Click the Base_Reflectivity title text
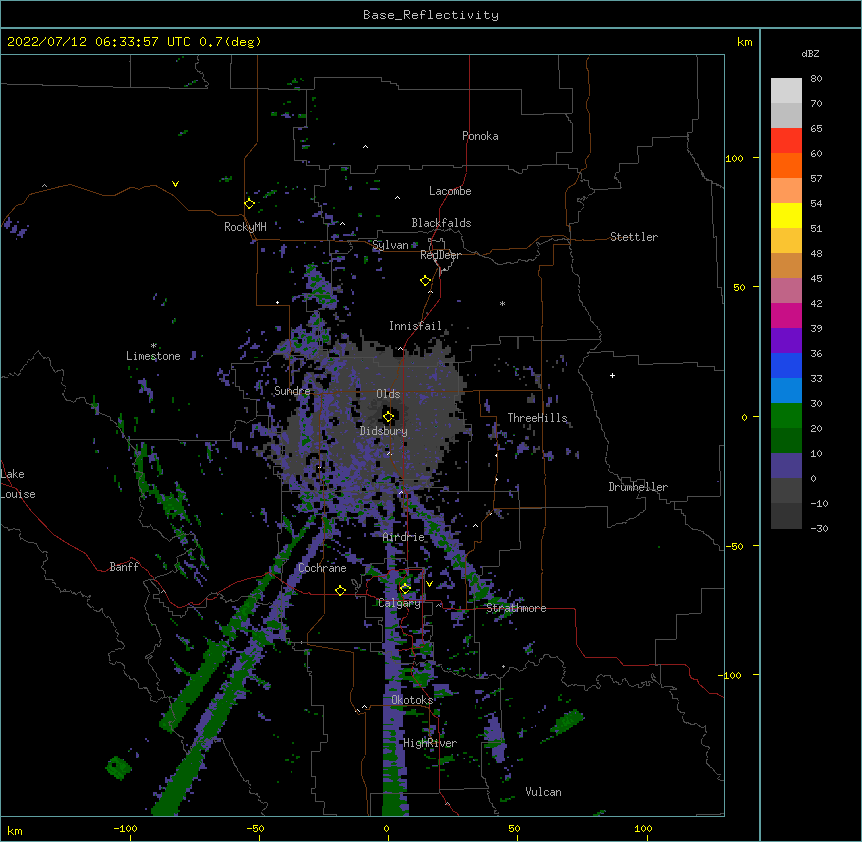The width and height of the screenshot is (862, 842). (x=430, y=15)
